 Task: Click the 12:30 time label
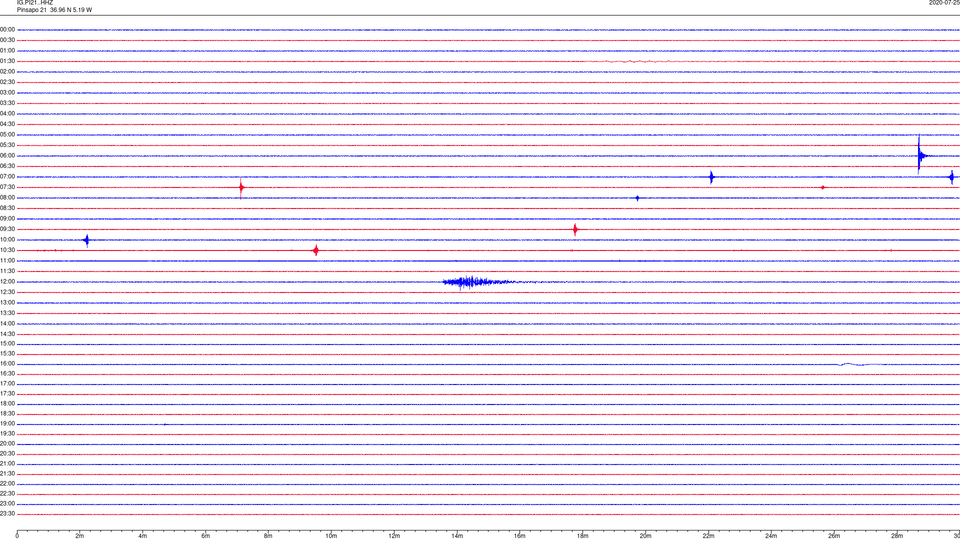point(7,292)
